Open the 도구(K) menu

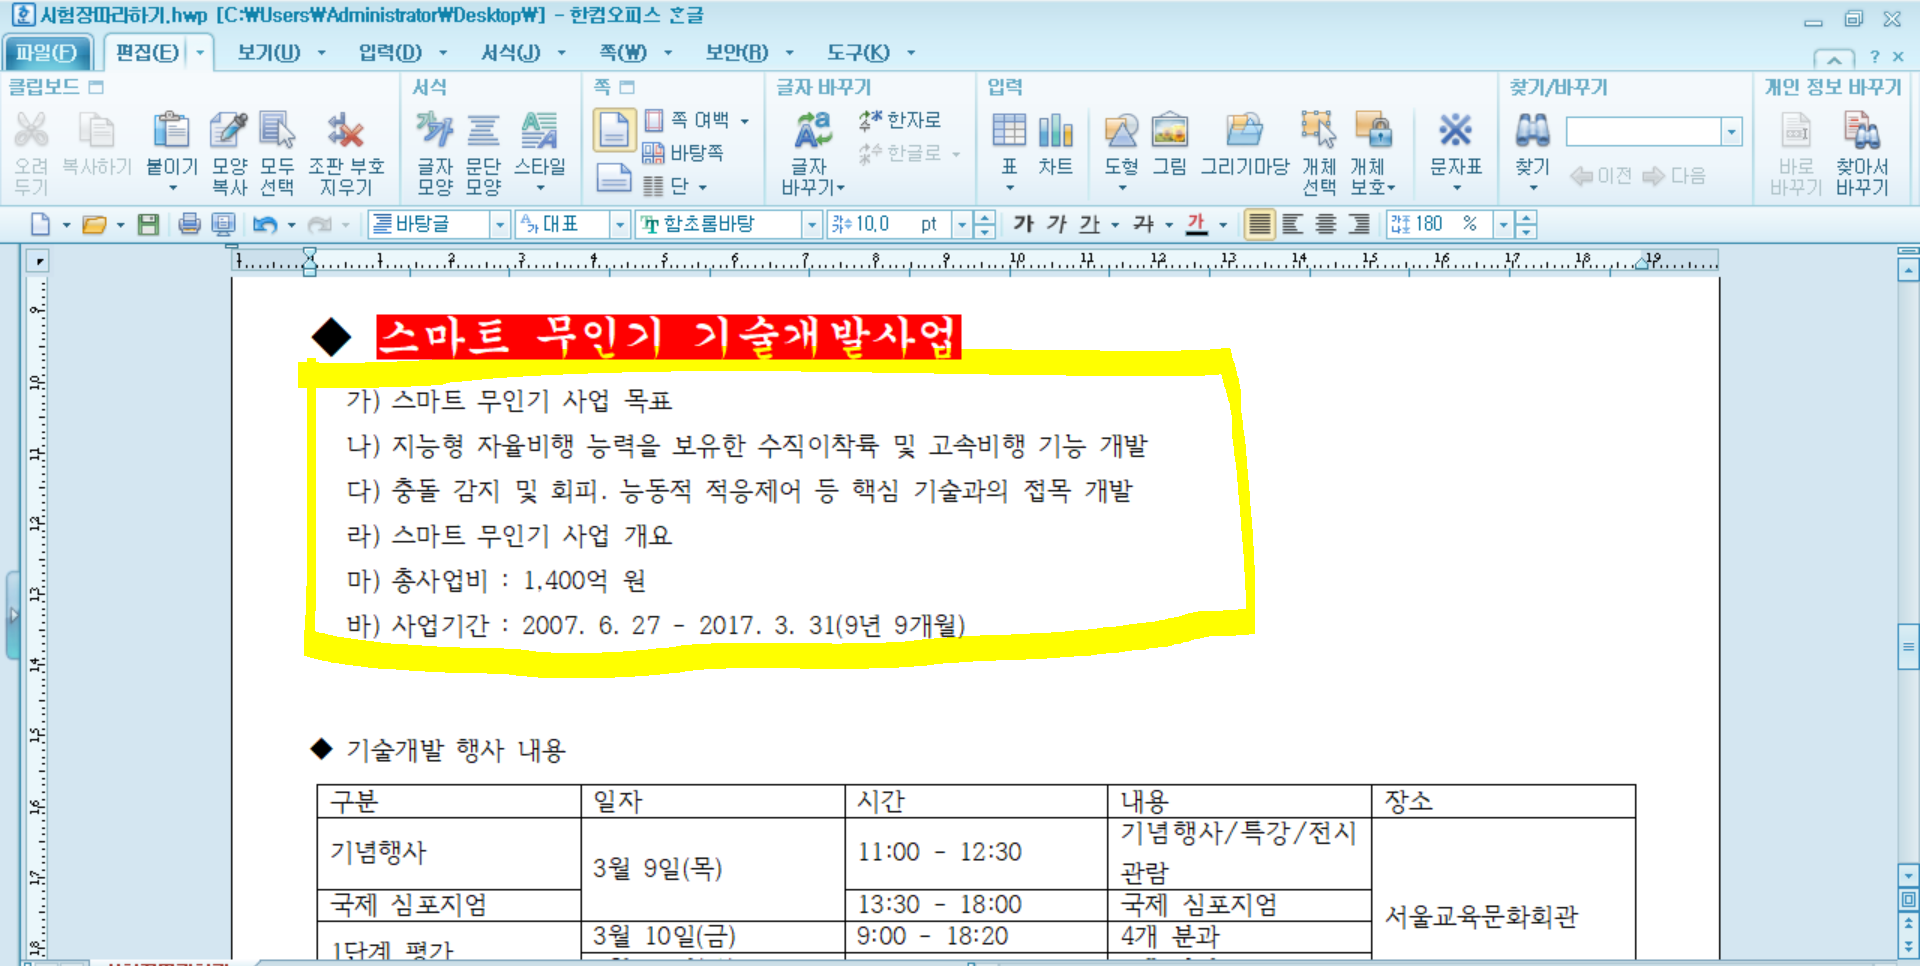[x=857, y=52]
